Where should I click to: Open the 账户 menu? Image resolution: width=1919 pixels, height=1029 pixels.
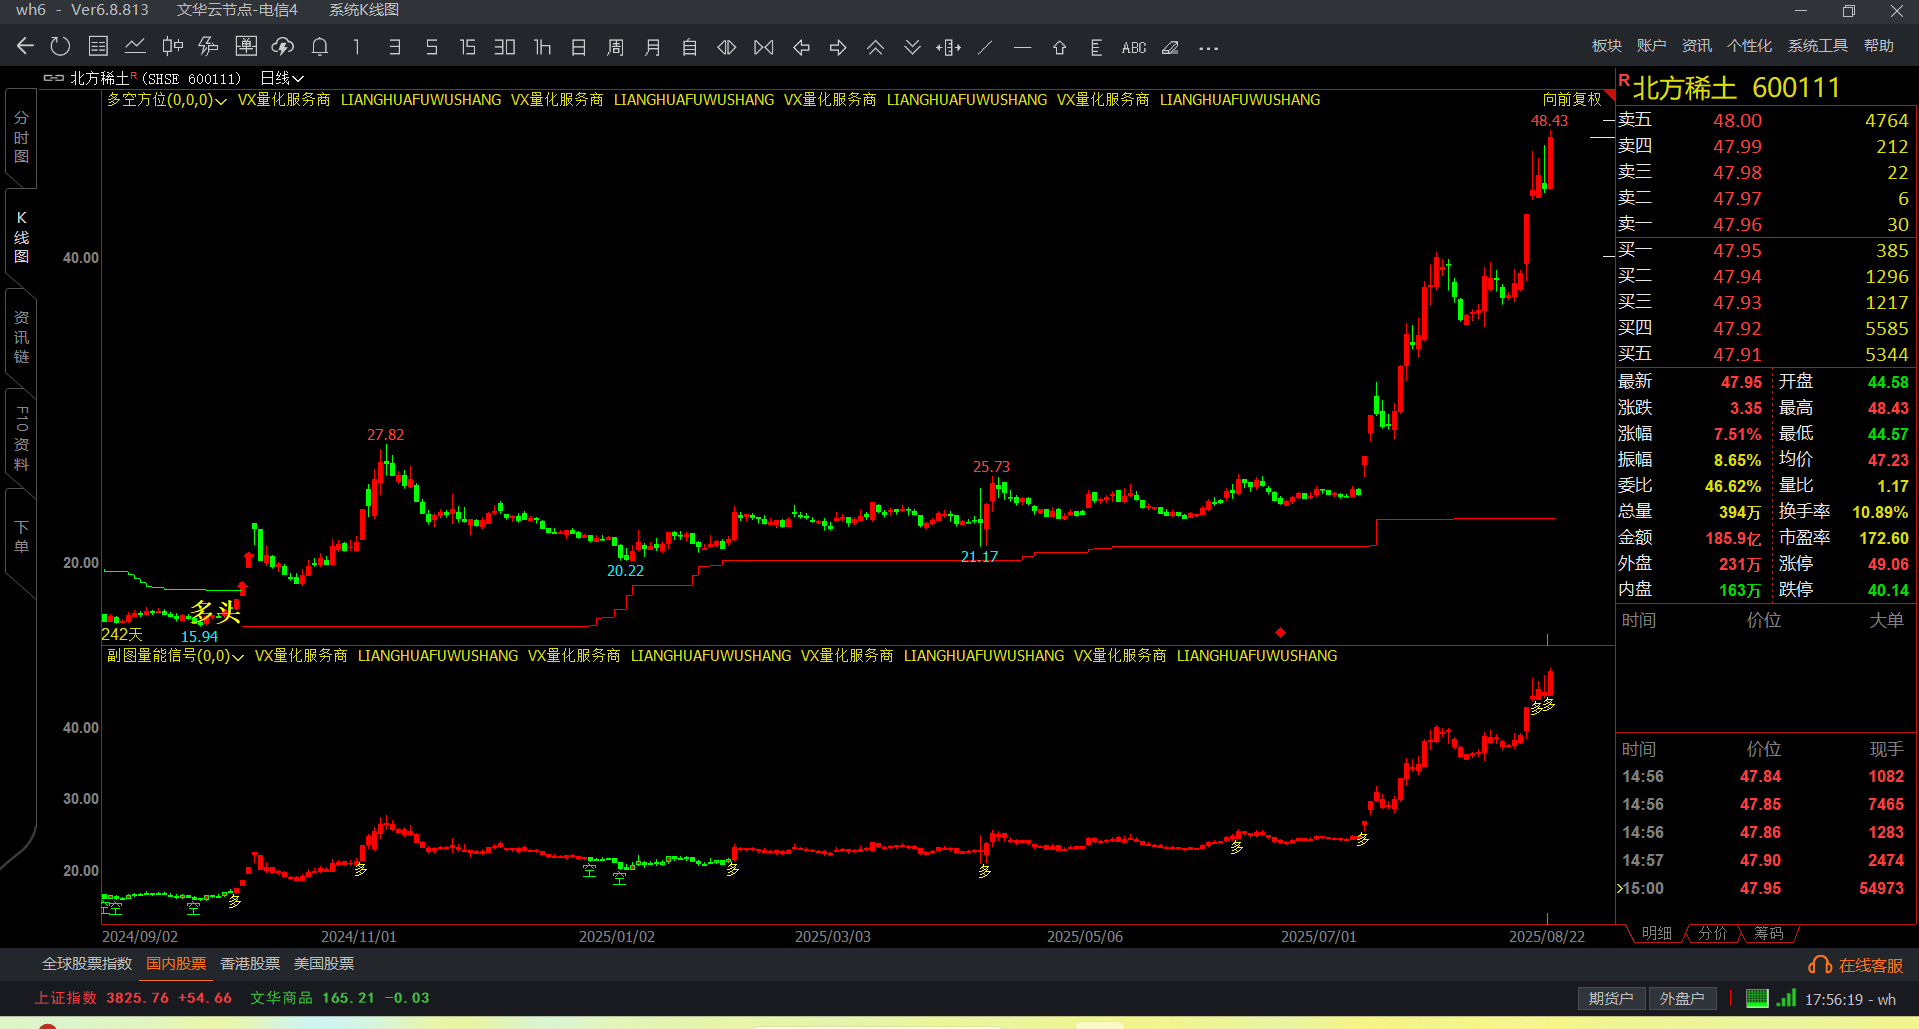tap(1651, 46)
